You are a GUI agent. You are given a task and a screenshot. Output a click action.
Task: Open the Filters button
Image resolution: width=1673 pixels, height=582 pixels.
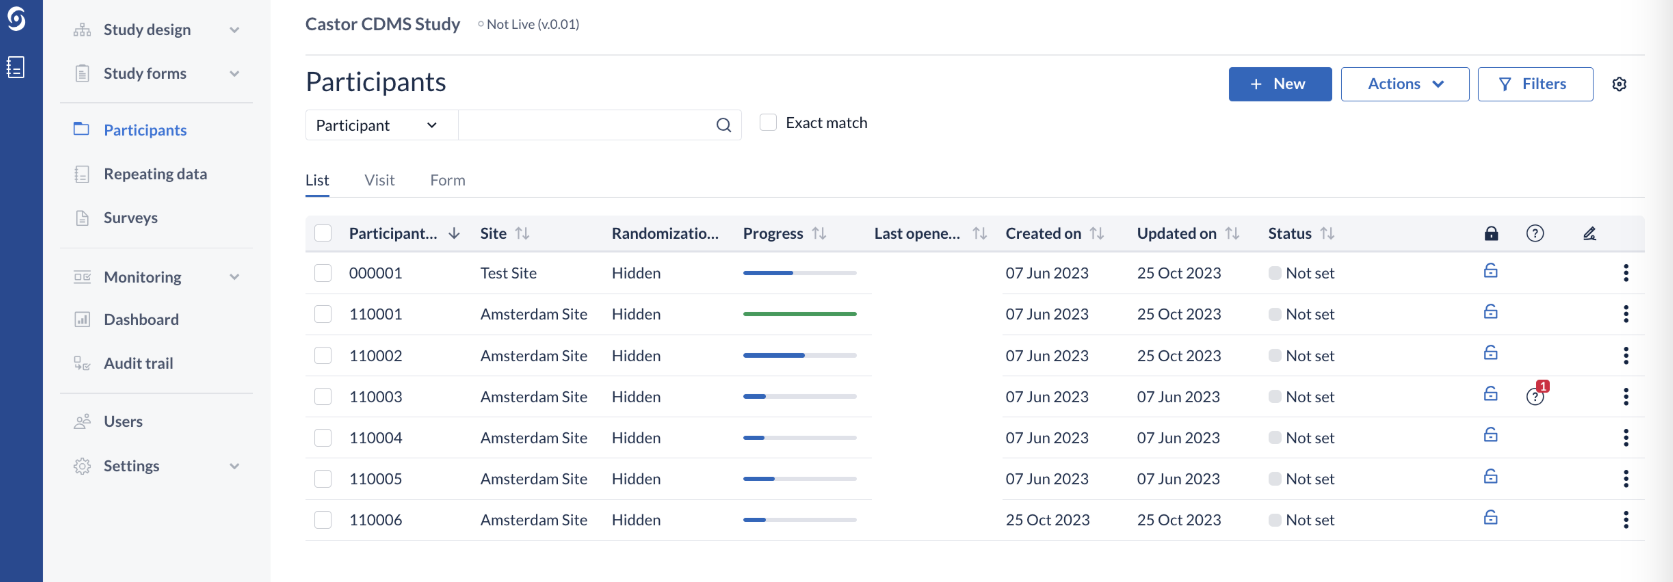pyautogui.click(x=1535, y=84)
